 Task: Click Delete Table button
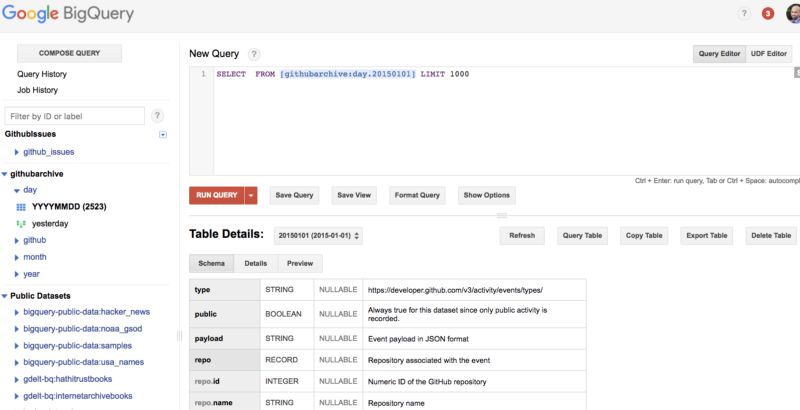pos(771,236)
